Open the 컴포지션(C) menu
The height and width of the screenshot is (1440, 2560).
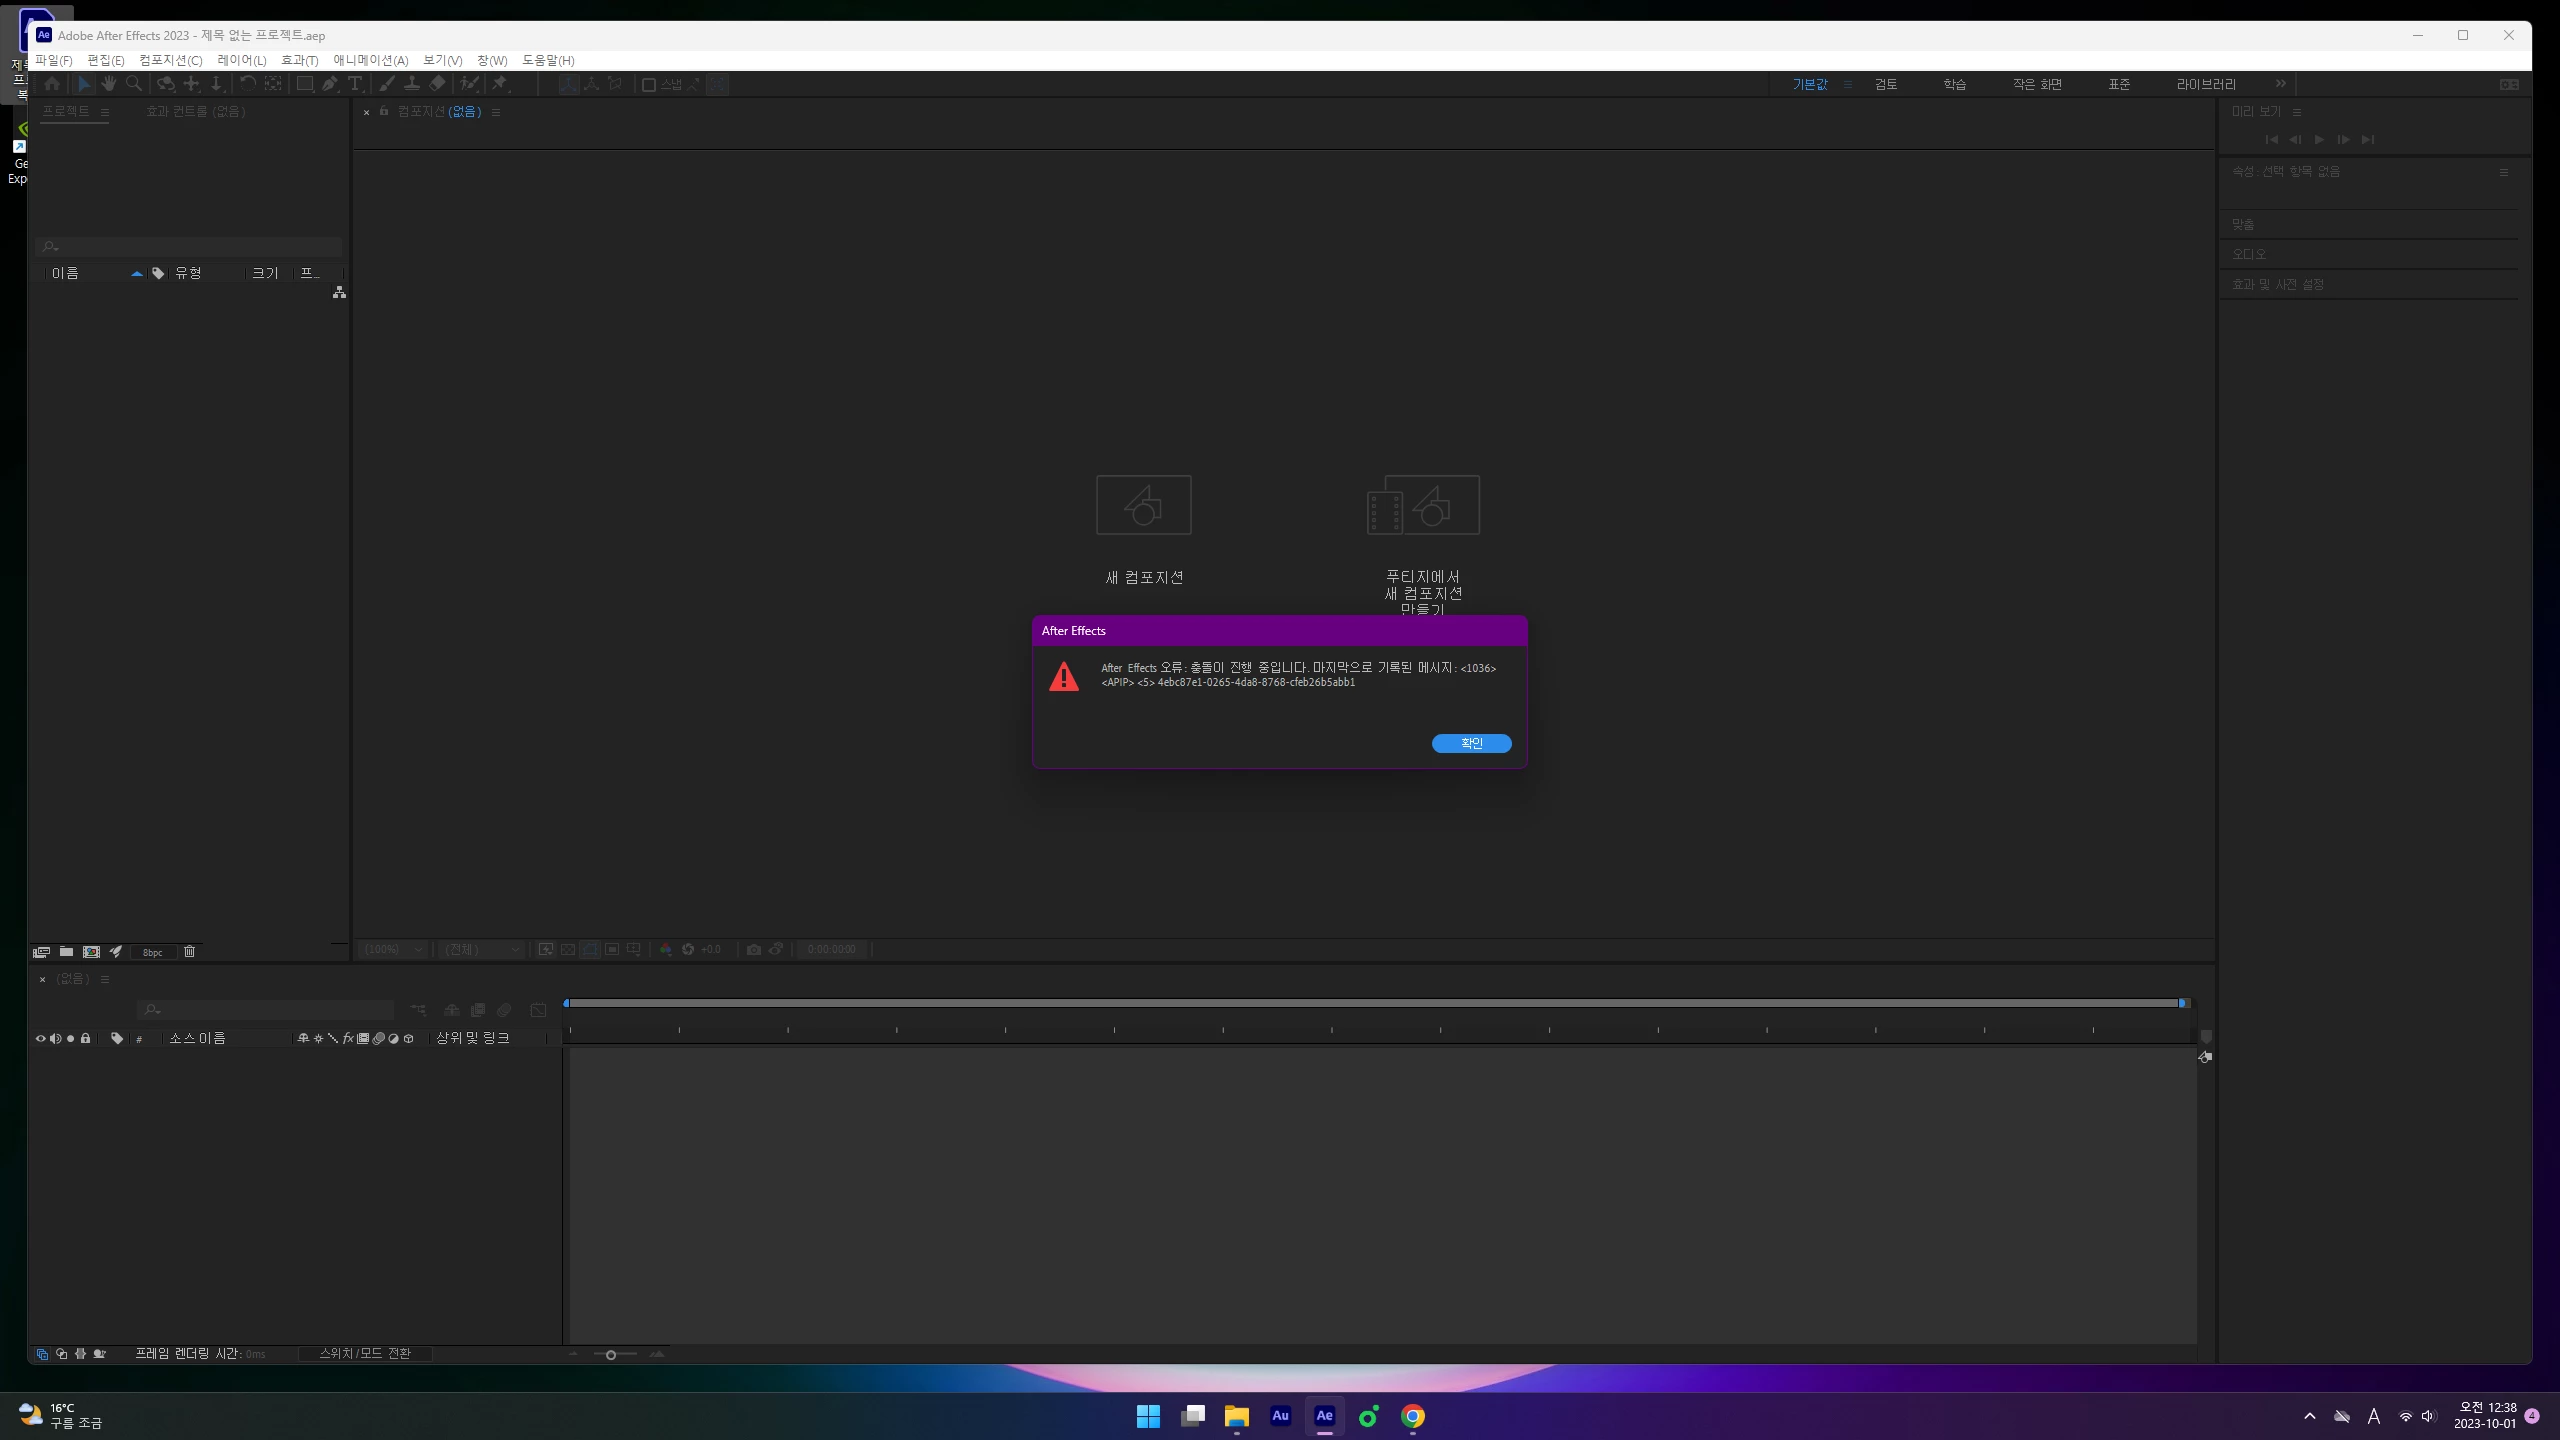pos(170,60)
